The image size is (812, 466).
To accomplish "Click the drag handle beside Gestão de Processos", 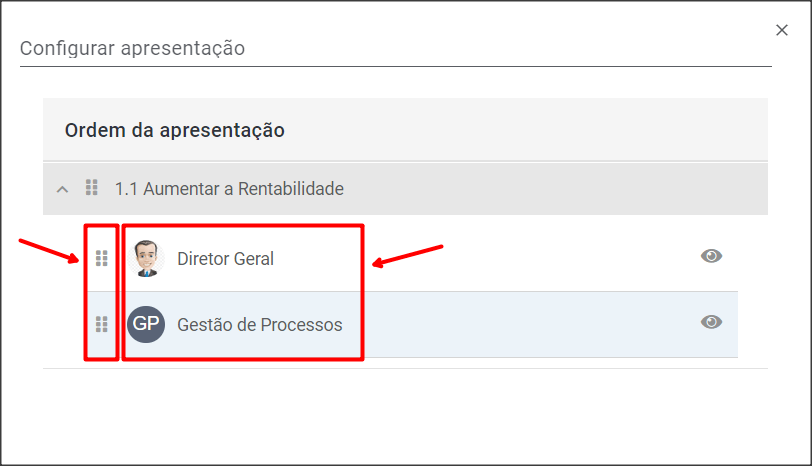I will pos(101,324).
